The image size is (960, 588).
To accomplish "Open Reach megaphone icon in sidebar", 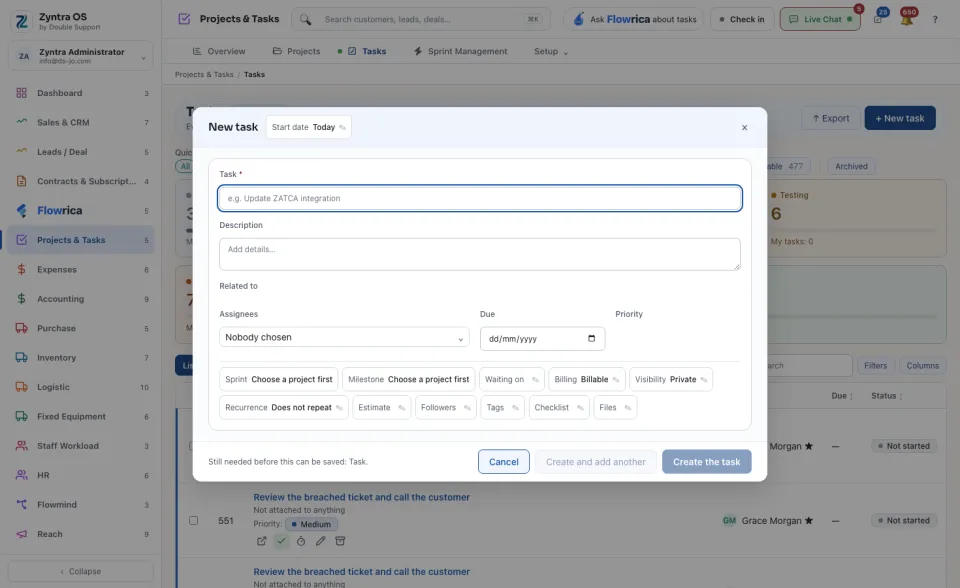I will click(x=21, y=534).
